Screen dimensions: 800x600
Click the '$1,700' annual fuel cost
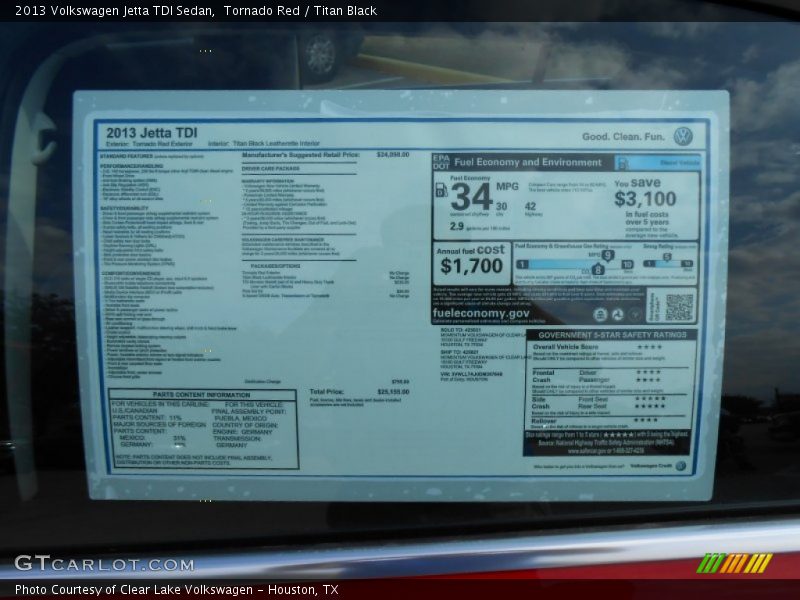[x=471, y=266]
